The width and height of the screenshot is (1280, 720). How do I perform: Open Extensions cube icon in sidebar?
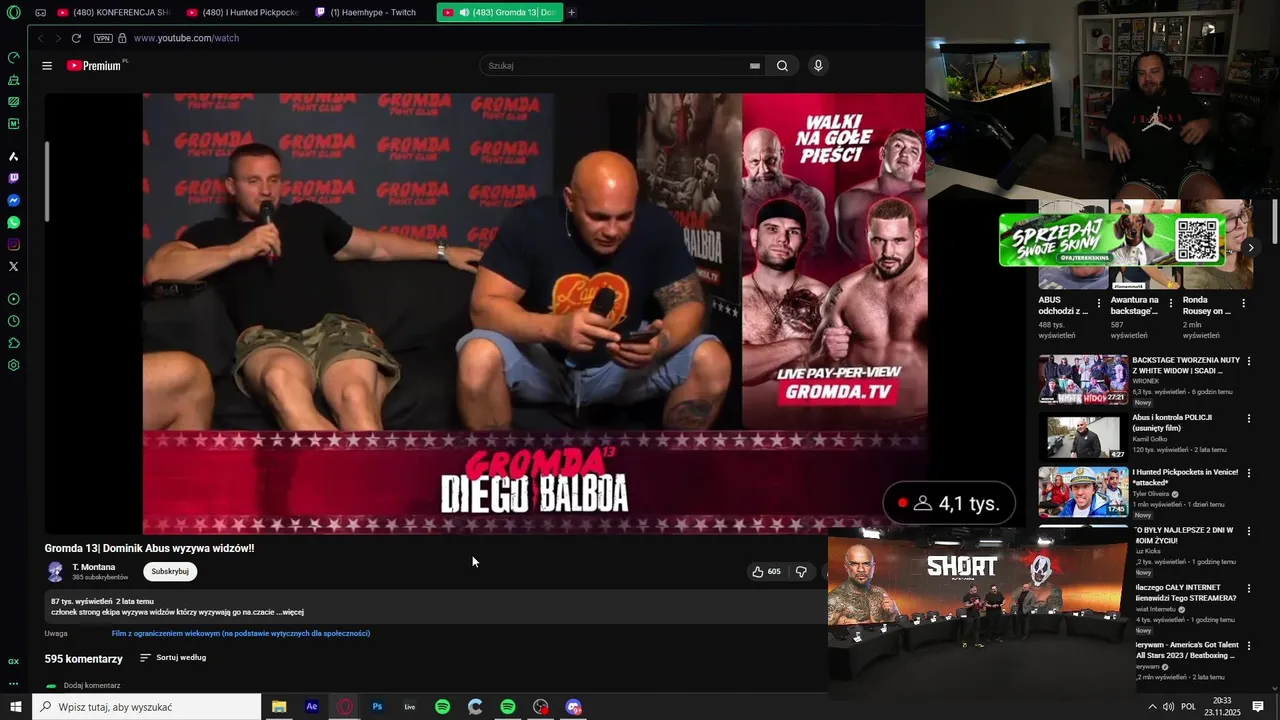coord(13,343)
